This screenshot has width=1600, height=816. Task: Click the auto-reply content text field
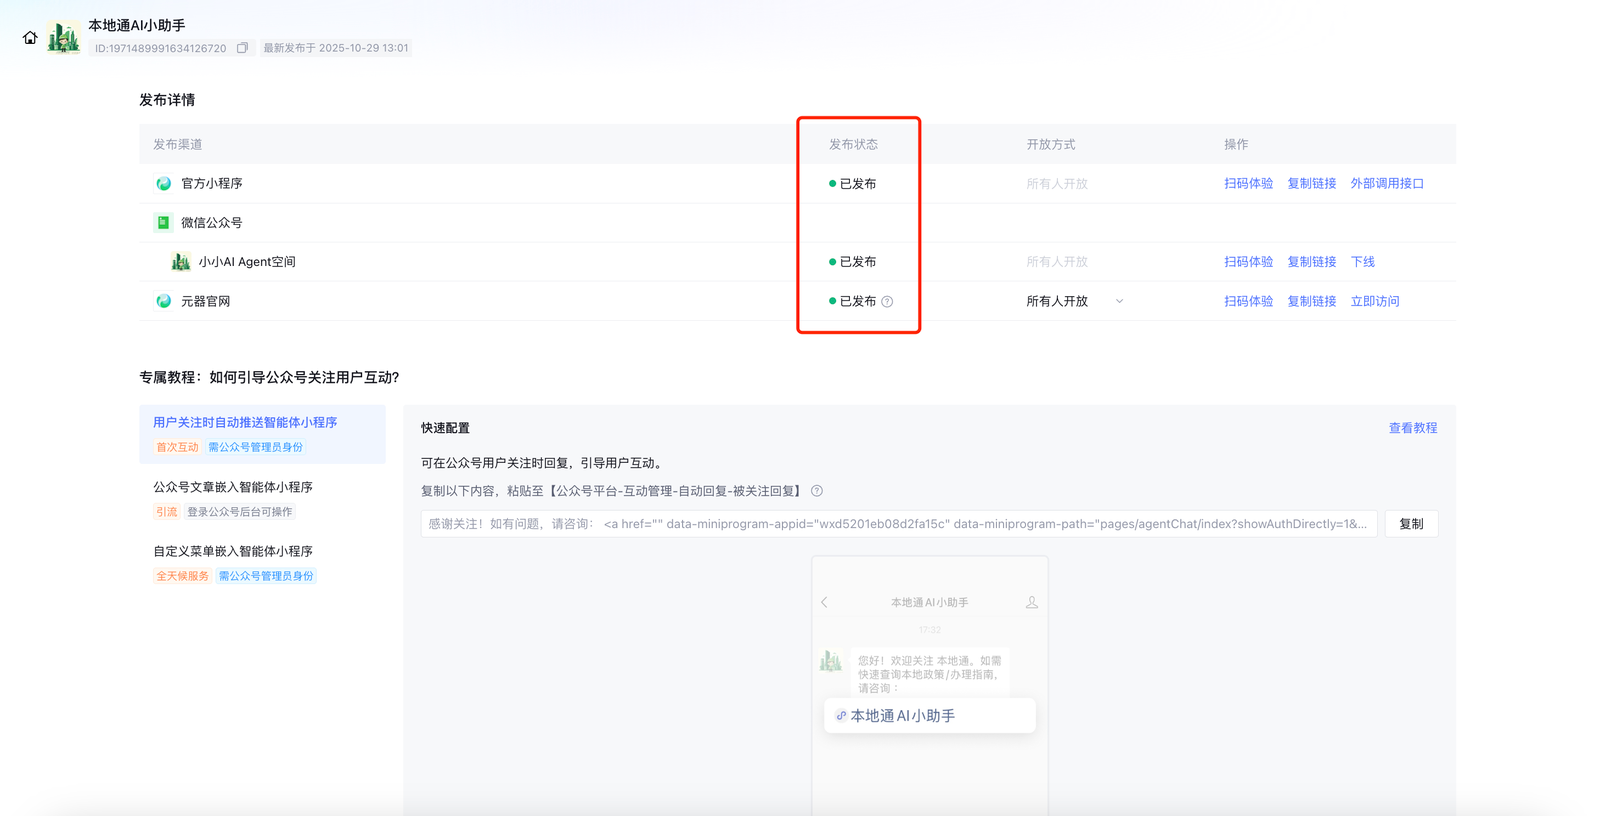(x=898, y=524)
